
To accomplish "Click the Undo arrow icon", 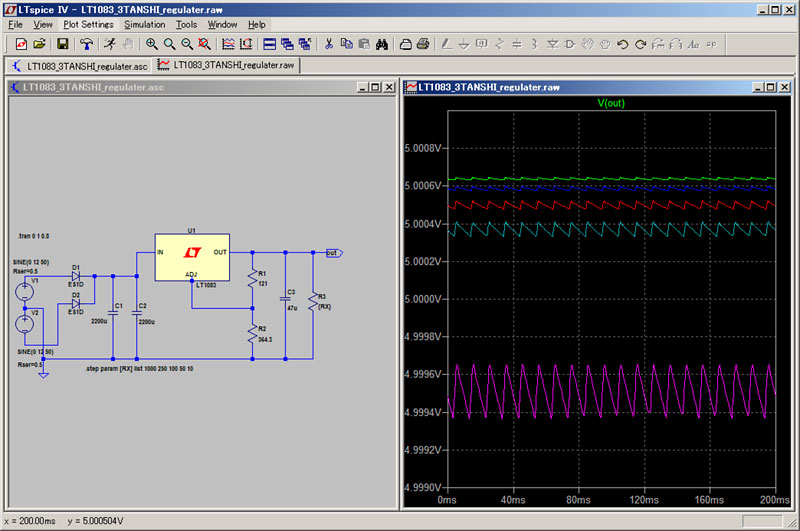I will point(622,44).
